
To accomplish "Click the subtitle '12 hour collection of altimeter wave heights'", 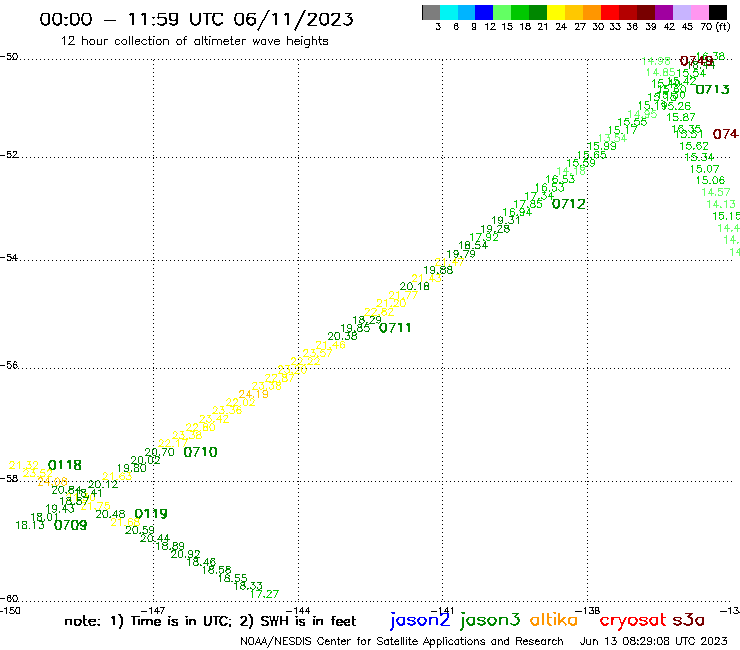I will (194, 41).
